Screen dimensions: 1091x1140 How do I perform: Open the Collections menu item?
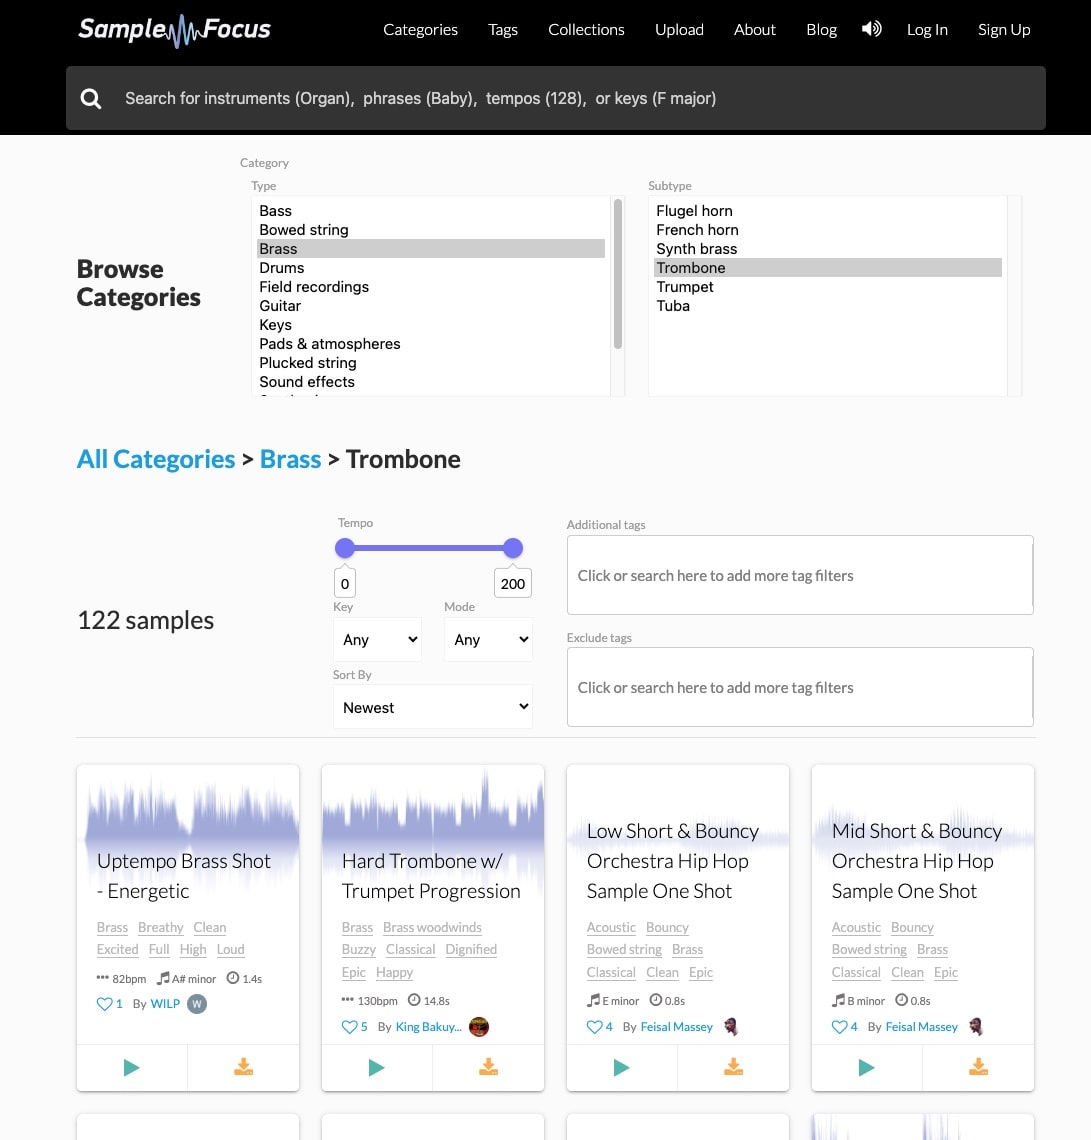(x=586, y=30)
